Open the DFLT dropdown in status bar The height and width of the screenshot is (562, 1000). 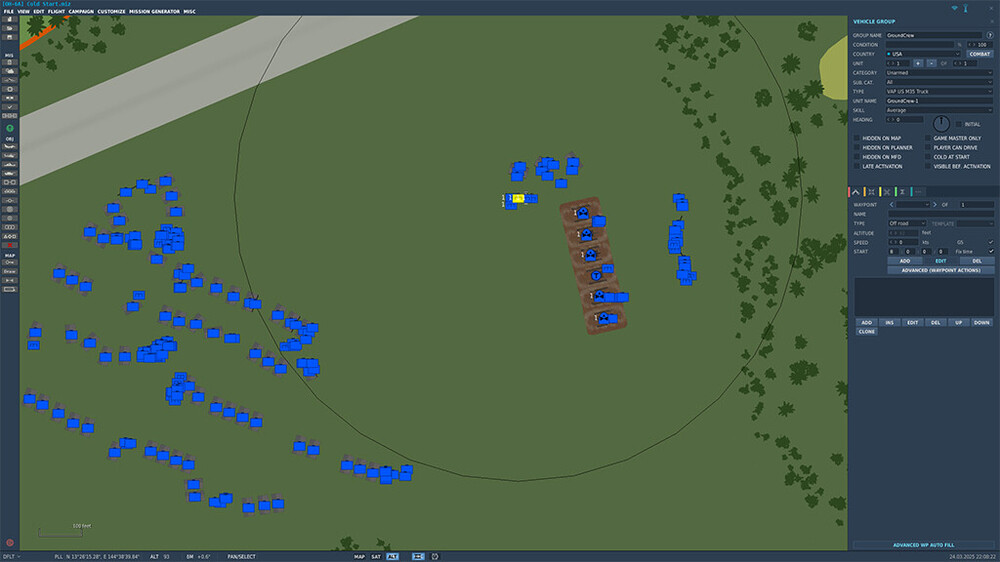coord(11,556)
